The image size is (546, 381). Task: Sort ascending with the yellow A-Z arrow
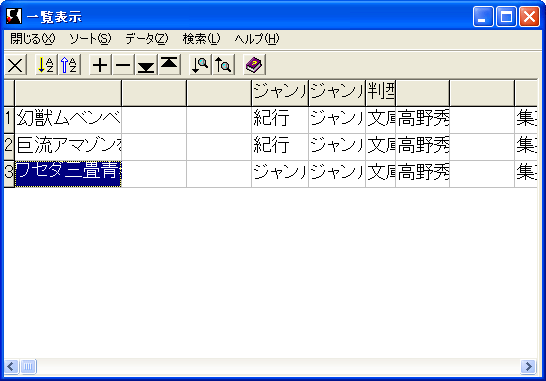[47, 65]
